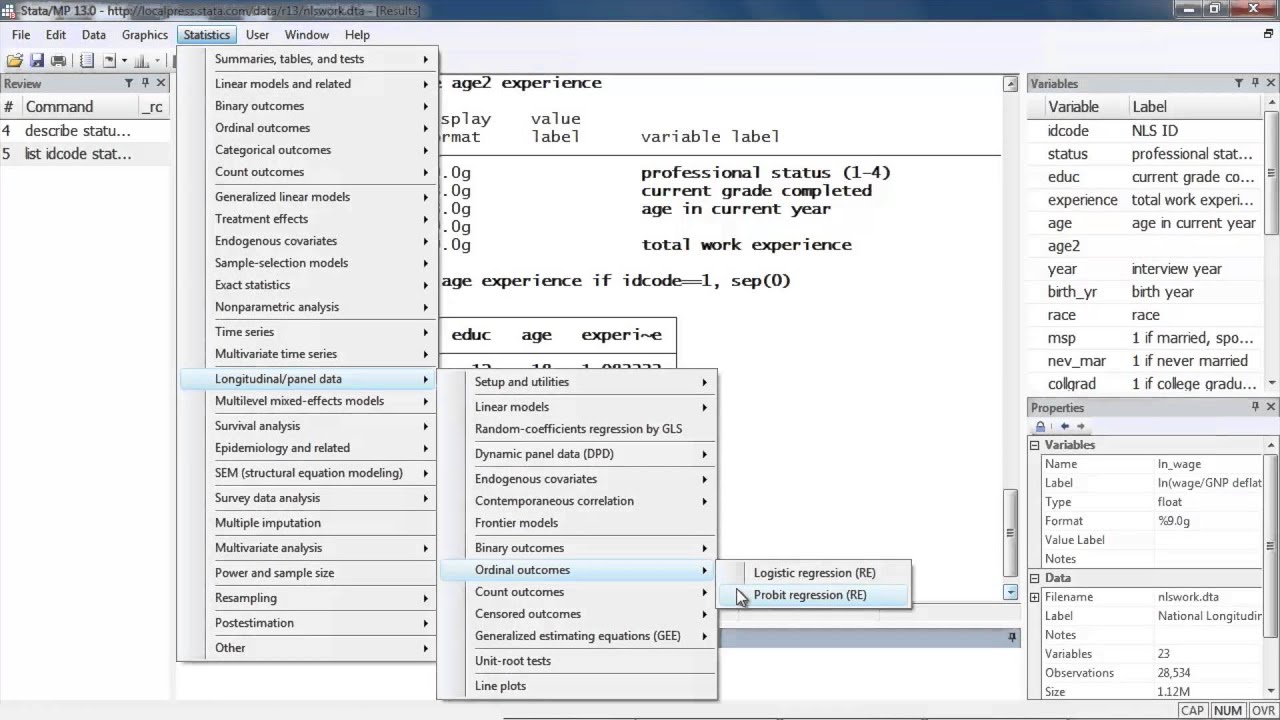This screenshot has height=720, width=1280.
Task: Click the Results window scroll-down arrow
Action: point(1010,593)
